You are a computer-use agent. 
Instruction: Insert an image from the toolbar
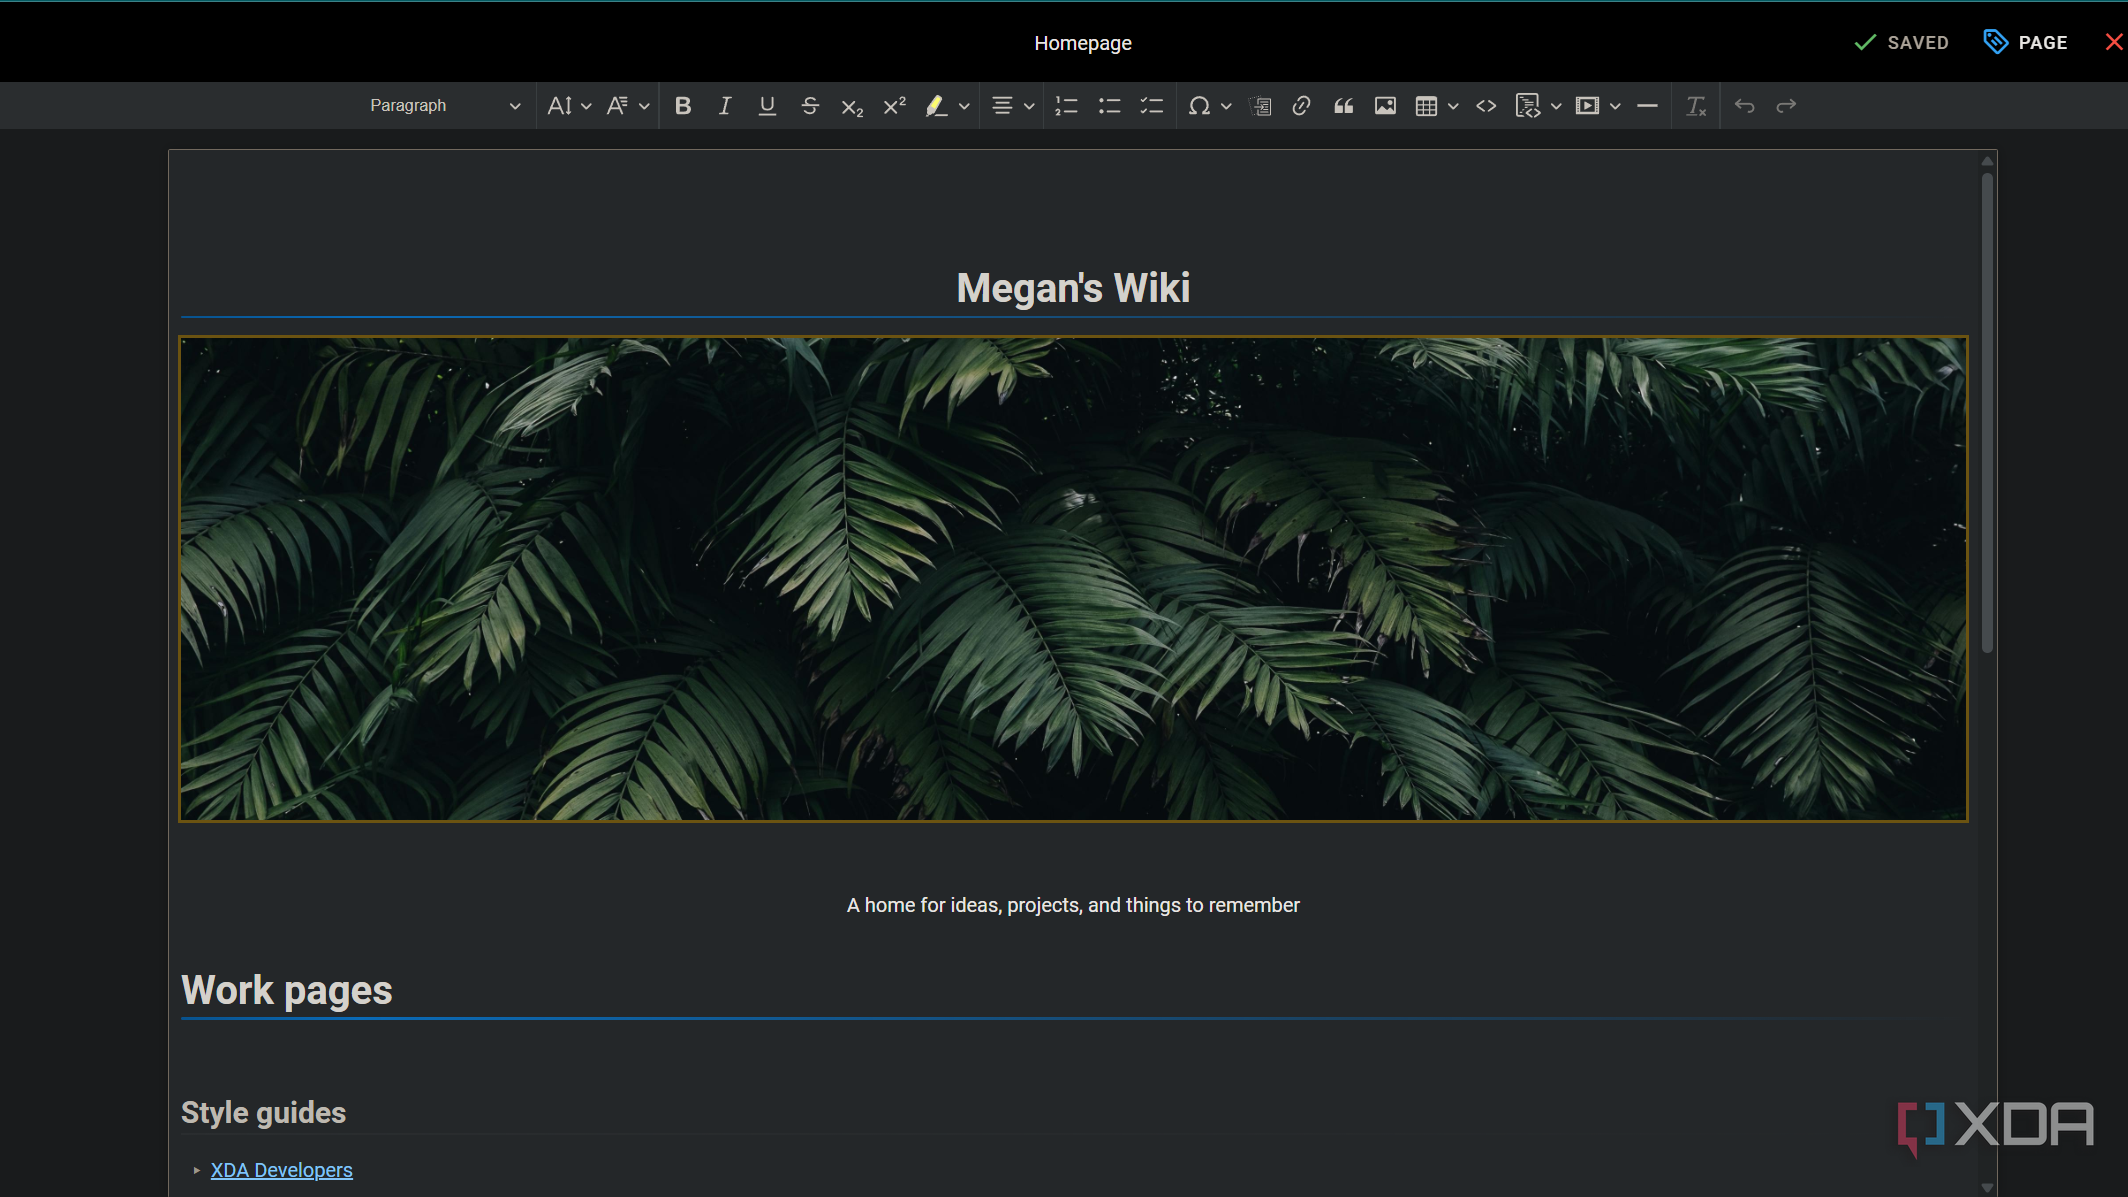[1385, 106]
